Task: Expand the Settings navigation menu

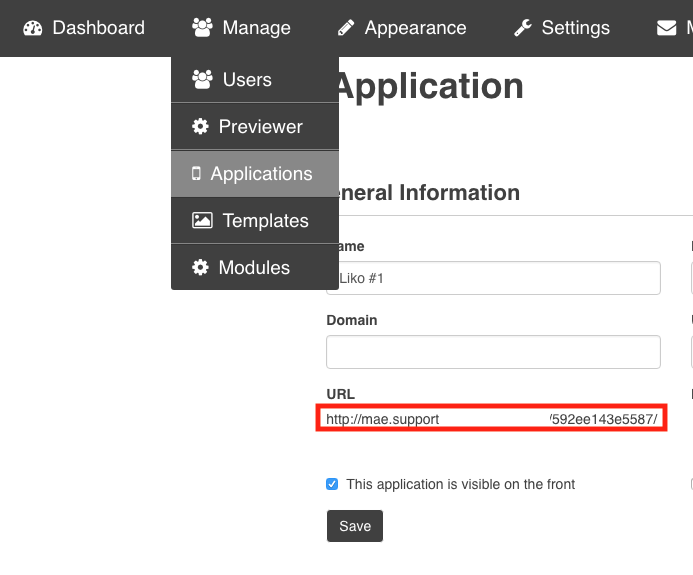Action: click(575, 28)
